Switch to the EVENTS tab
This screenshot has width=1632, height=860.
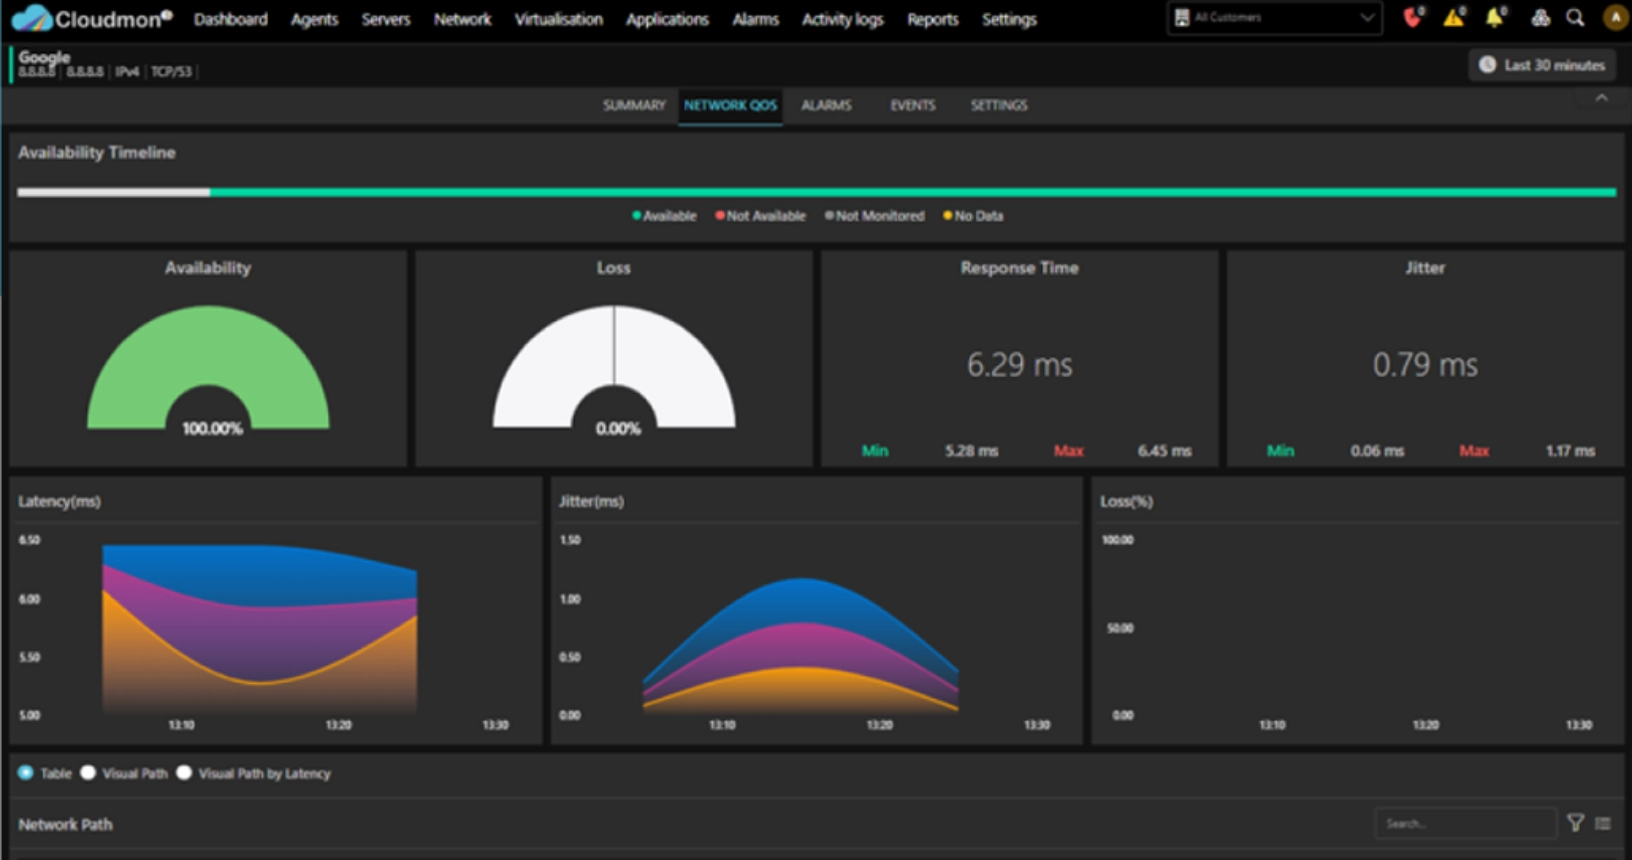[x=913, y=105]
